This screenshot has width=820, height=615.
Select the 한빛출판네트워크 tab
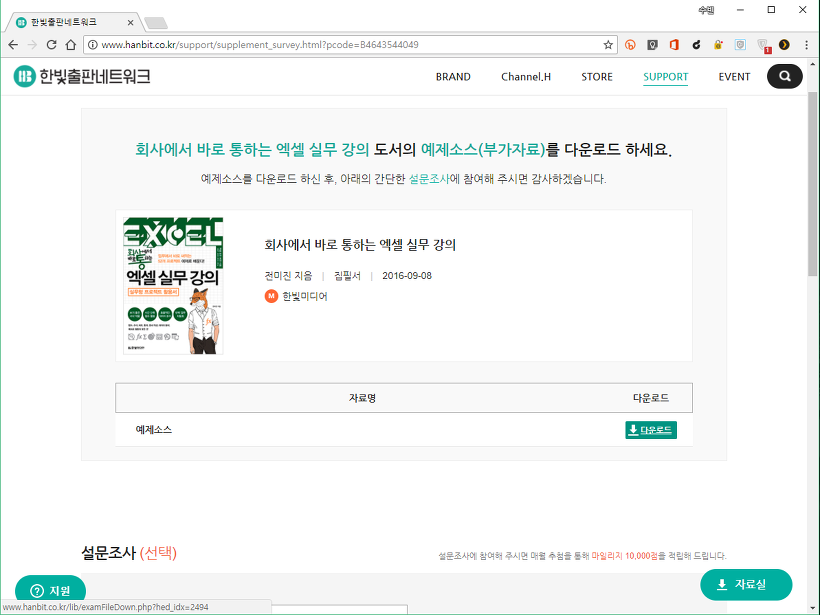tap(72, 22)
